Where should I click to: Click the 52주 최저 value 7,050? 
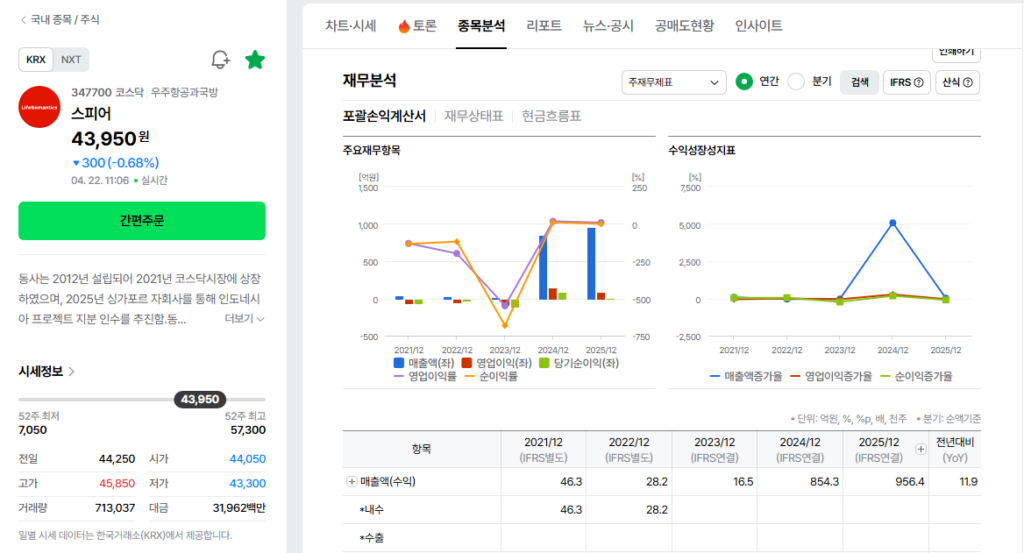[33, 430]
